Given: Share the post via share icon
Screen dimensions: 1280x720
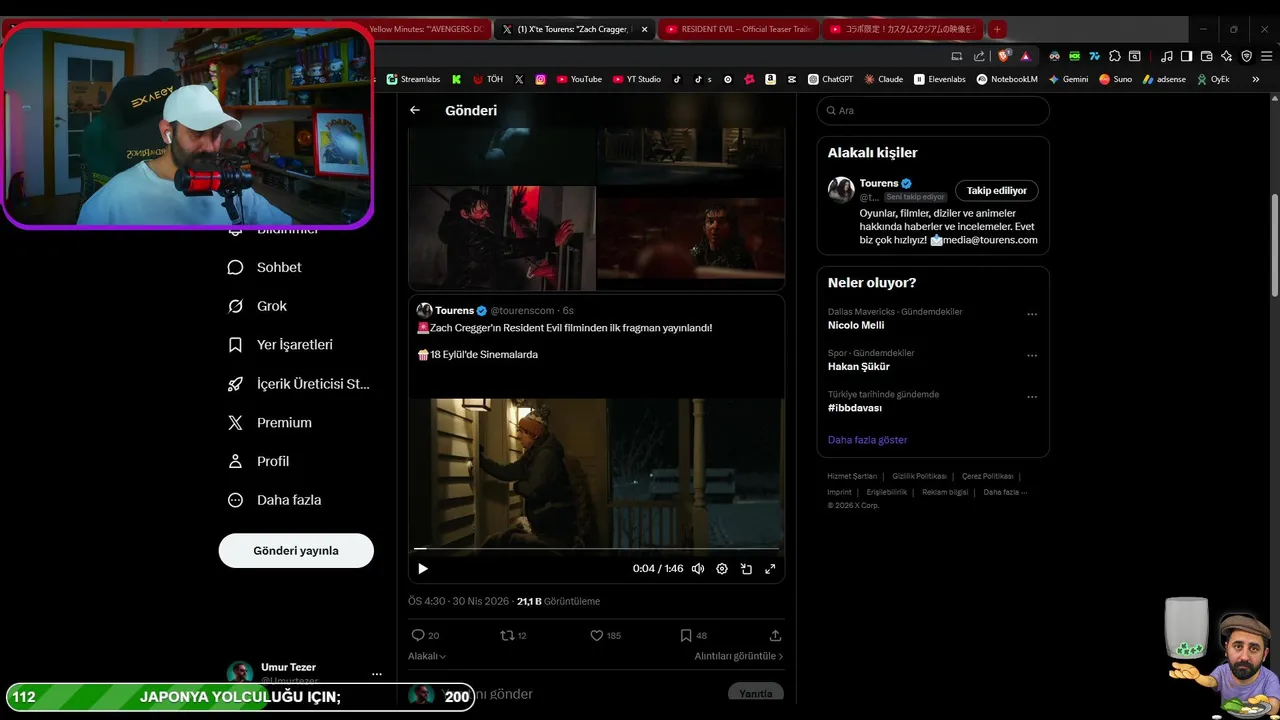Looking at the screenshot, I should click(775, 635).
